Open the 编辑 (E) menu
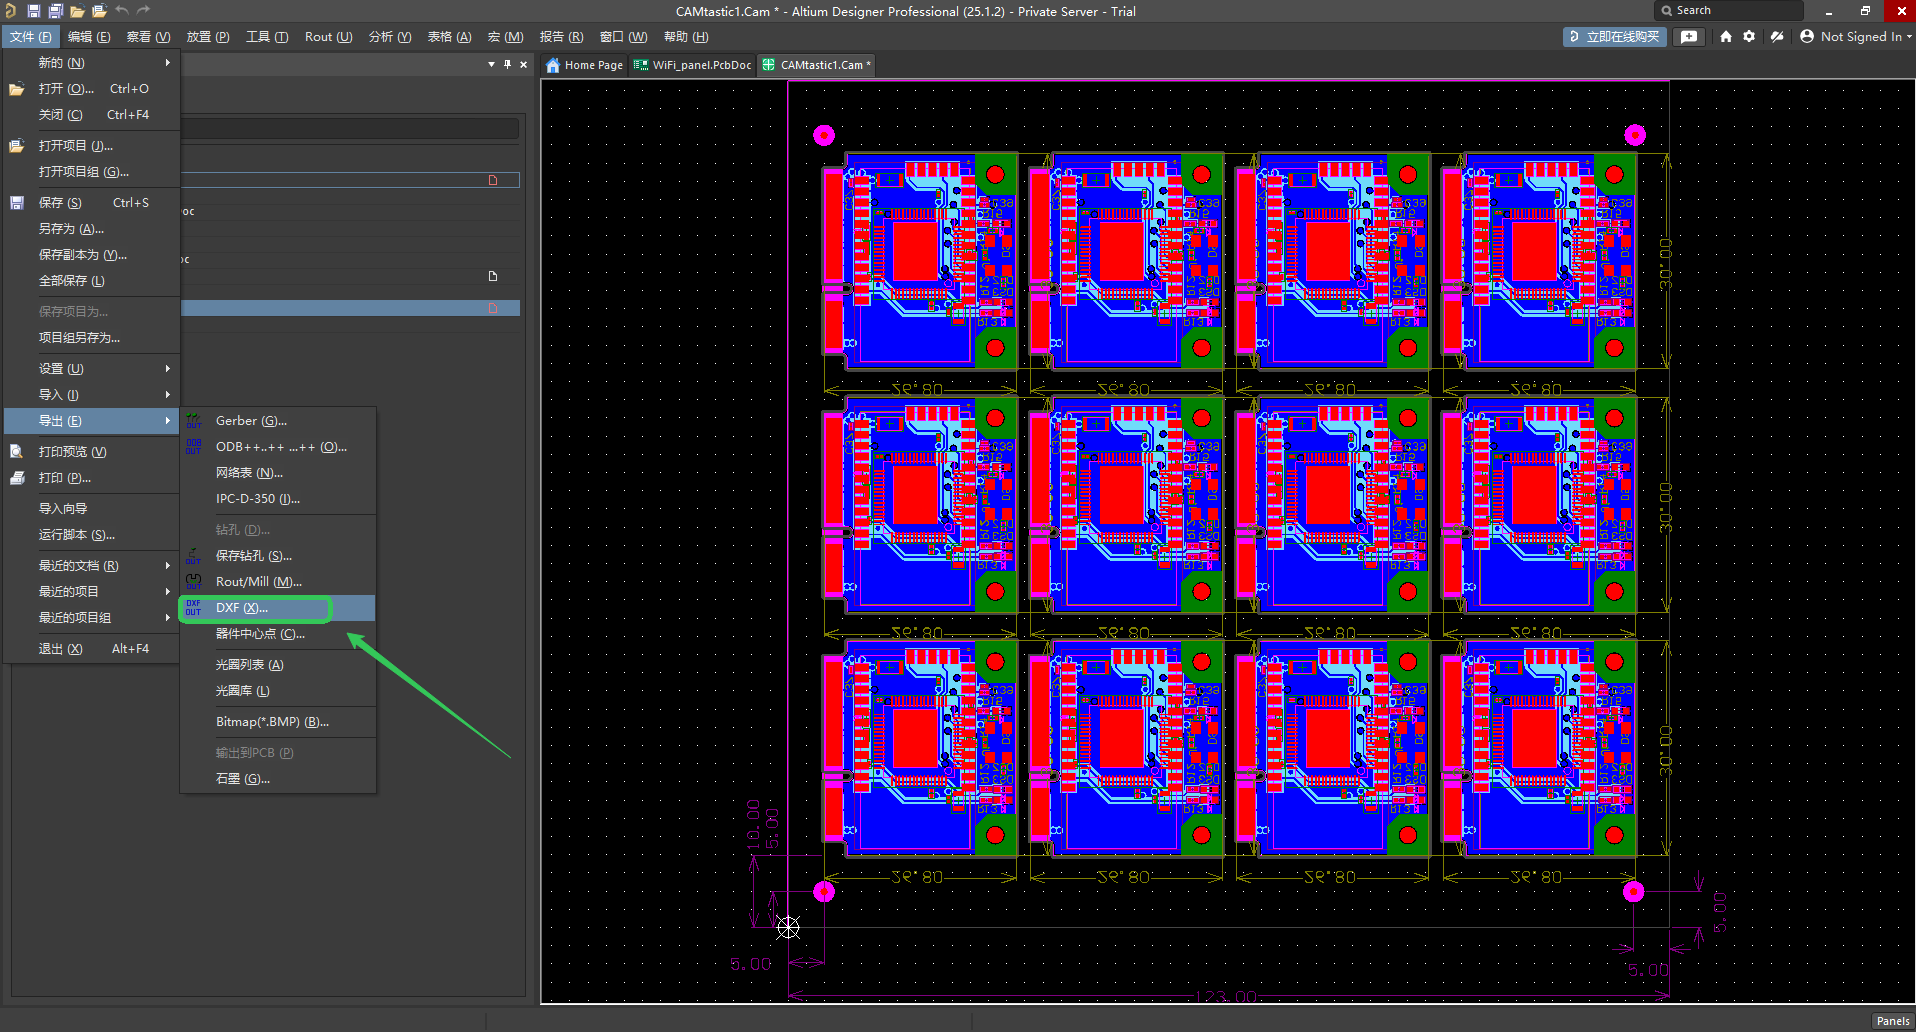The height and width of the screenshot is (1032, 1916). [89, 37]
